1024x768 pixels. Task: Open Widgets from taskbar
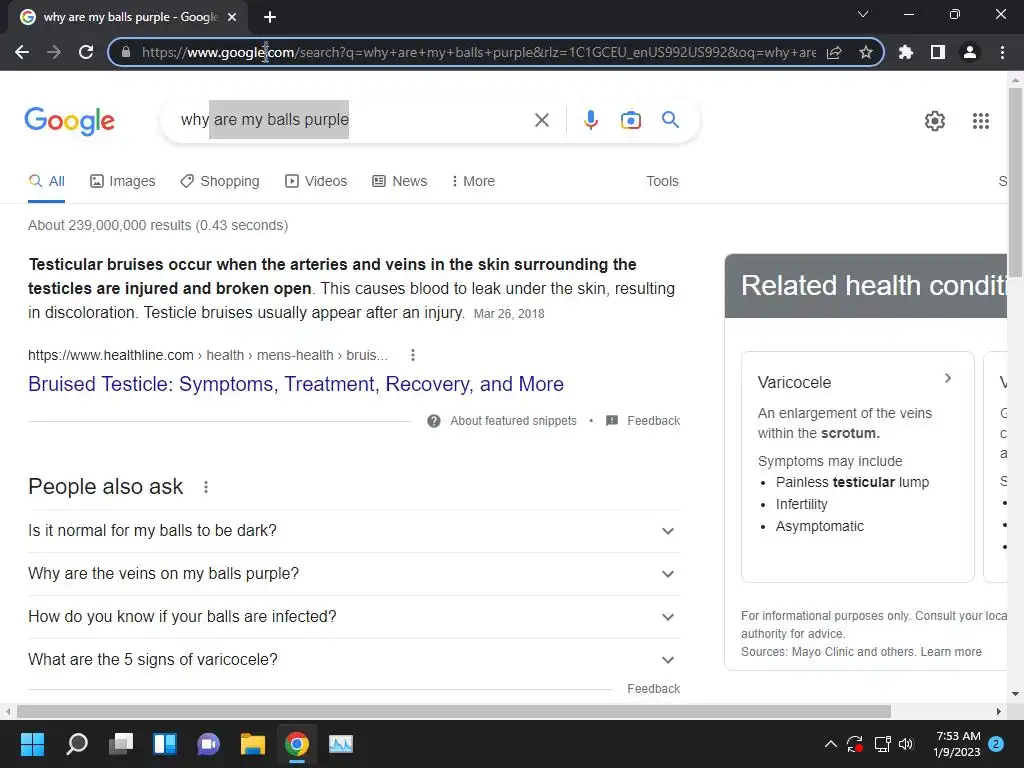click(165, 744)
